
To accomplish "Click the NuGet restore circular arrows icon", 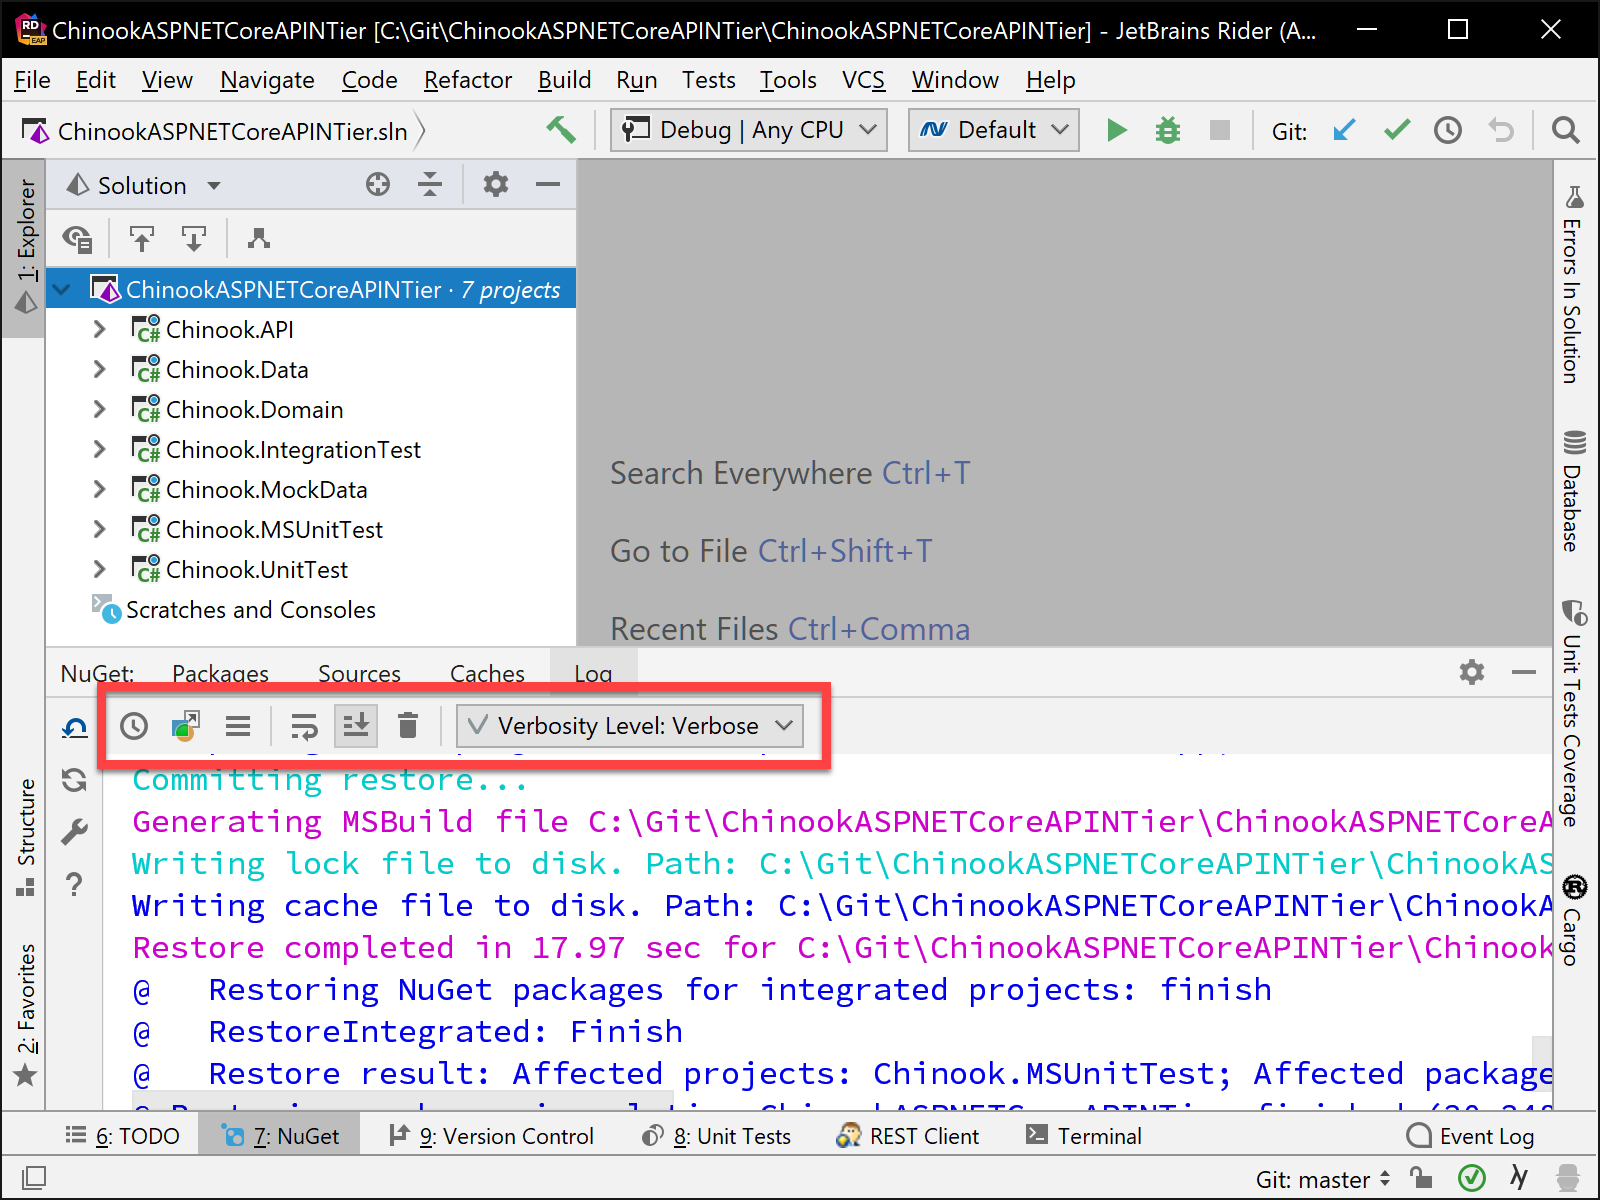I will click(x=75, y=780).
